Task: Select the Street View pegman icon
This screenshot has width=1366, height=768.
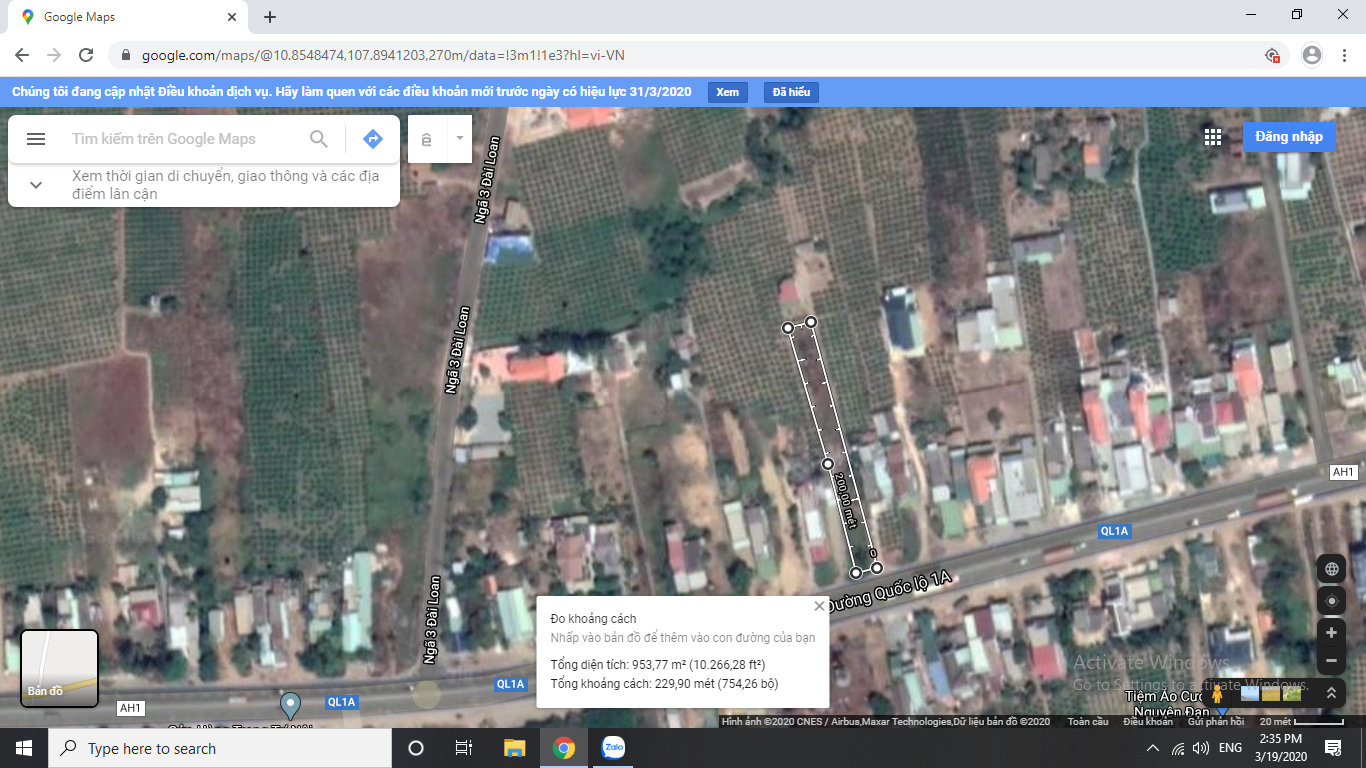Action: point(1217,692)
